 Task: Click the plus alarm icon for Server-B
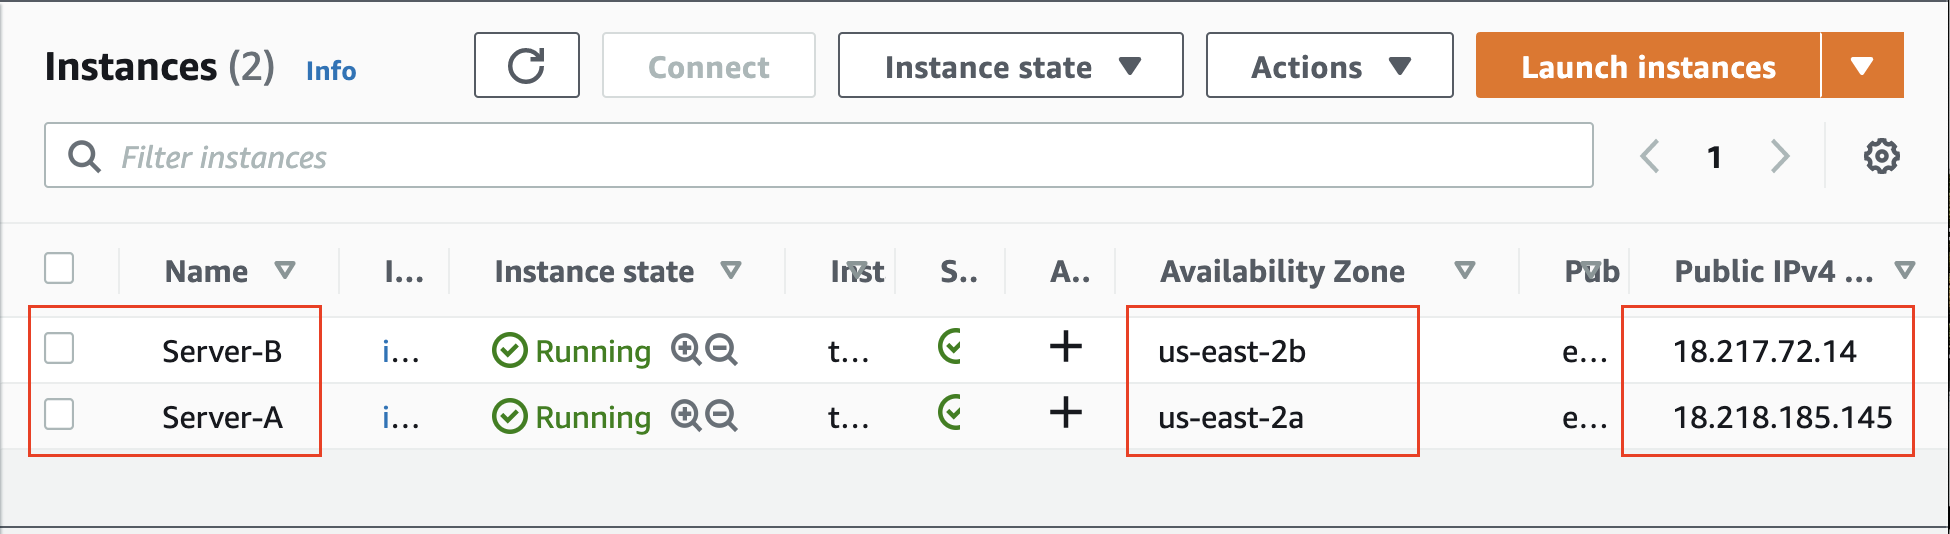pyautogui.click(x=1066, y=346)
